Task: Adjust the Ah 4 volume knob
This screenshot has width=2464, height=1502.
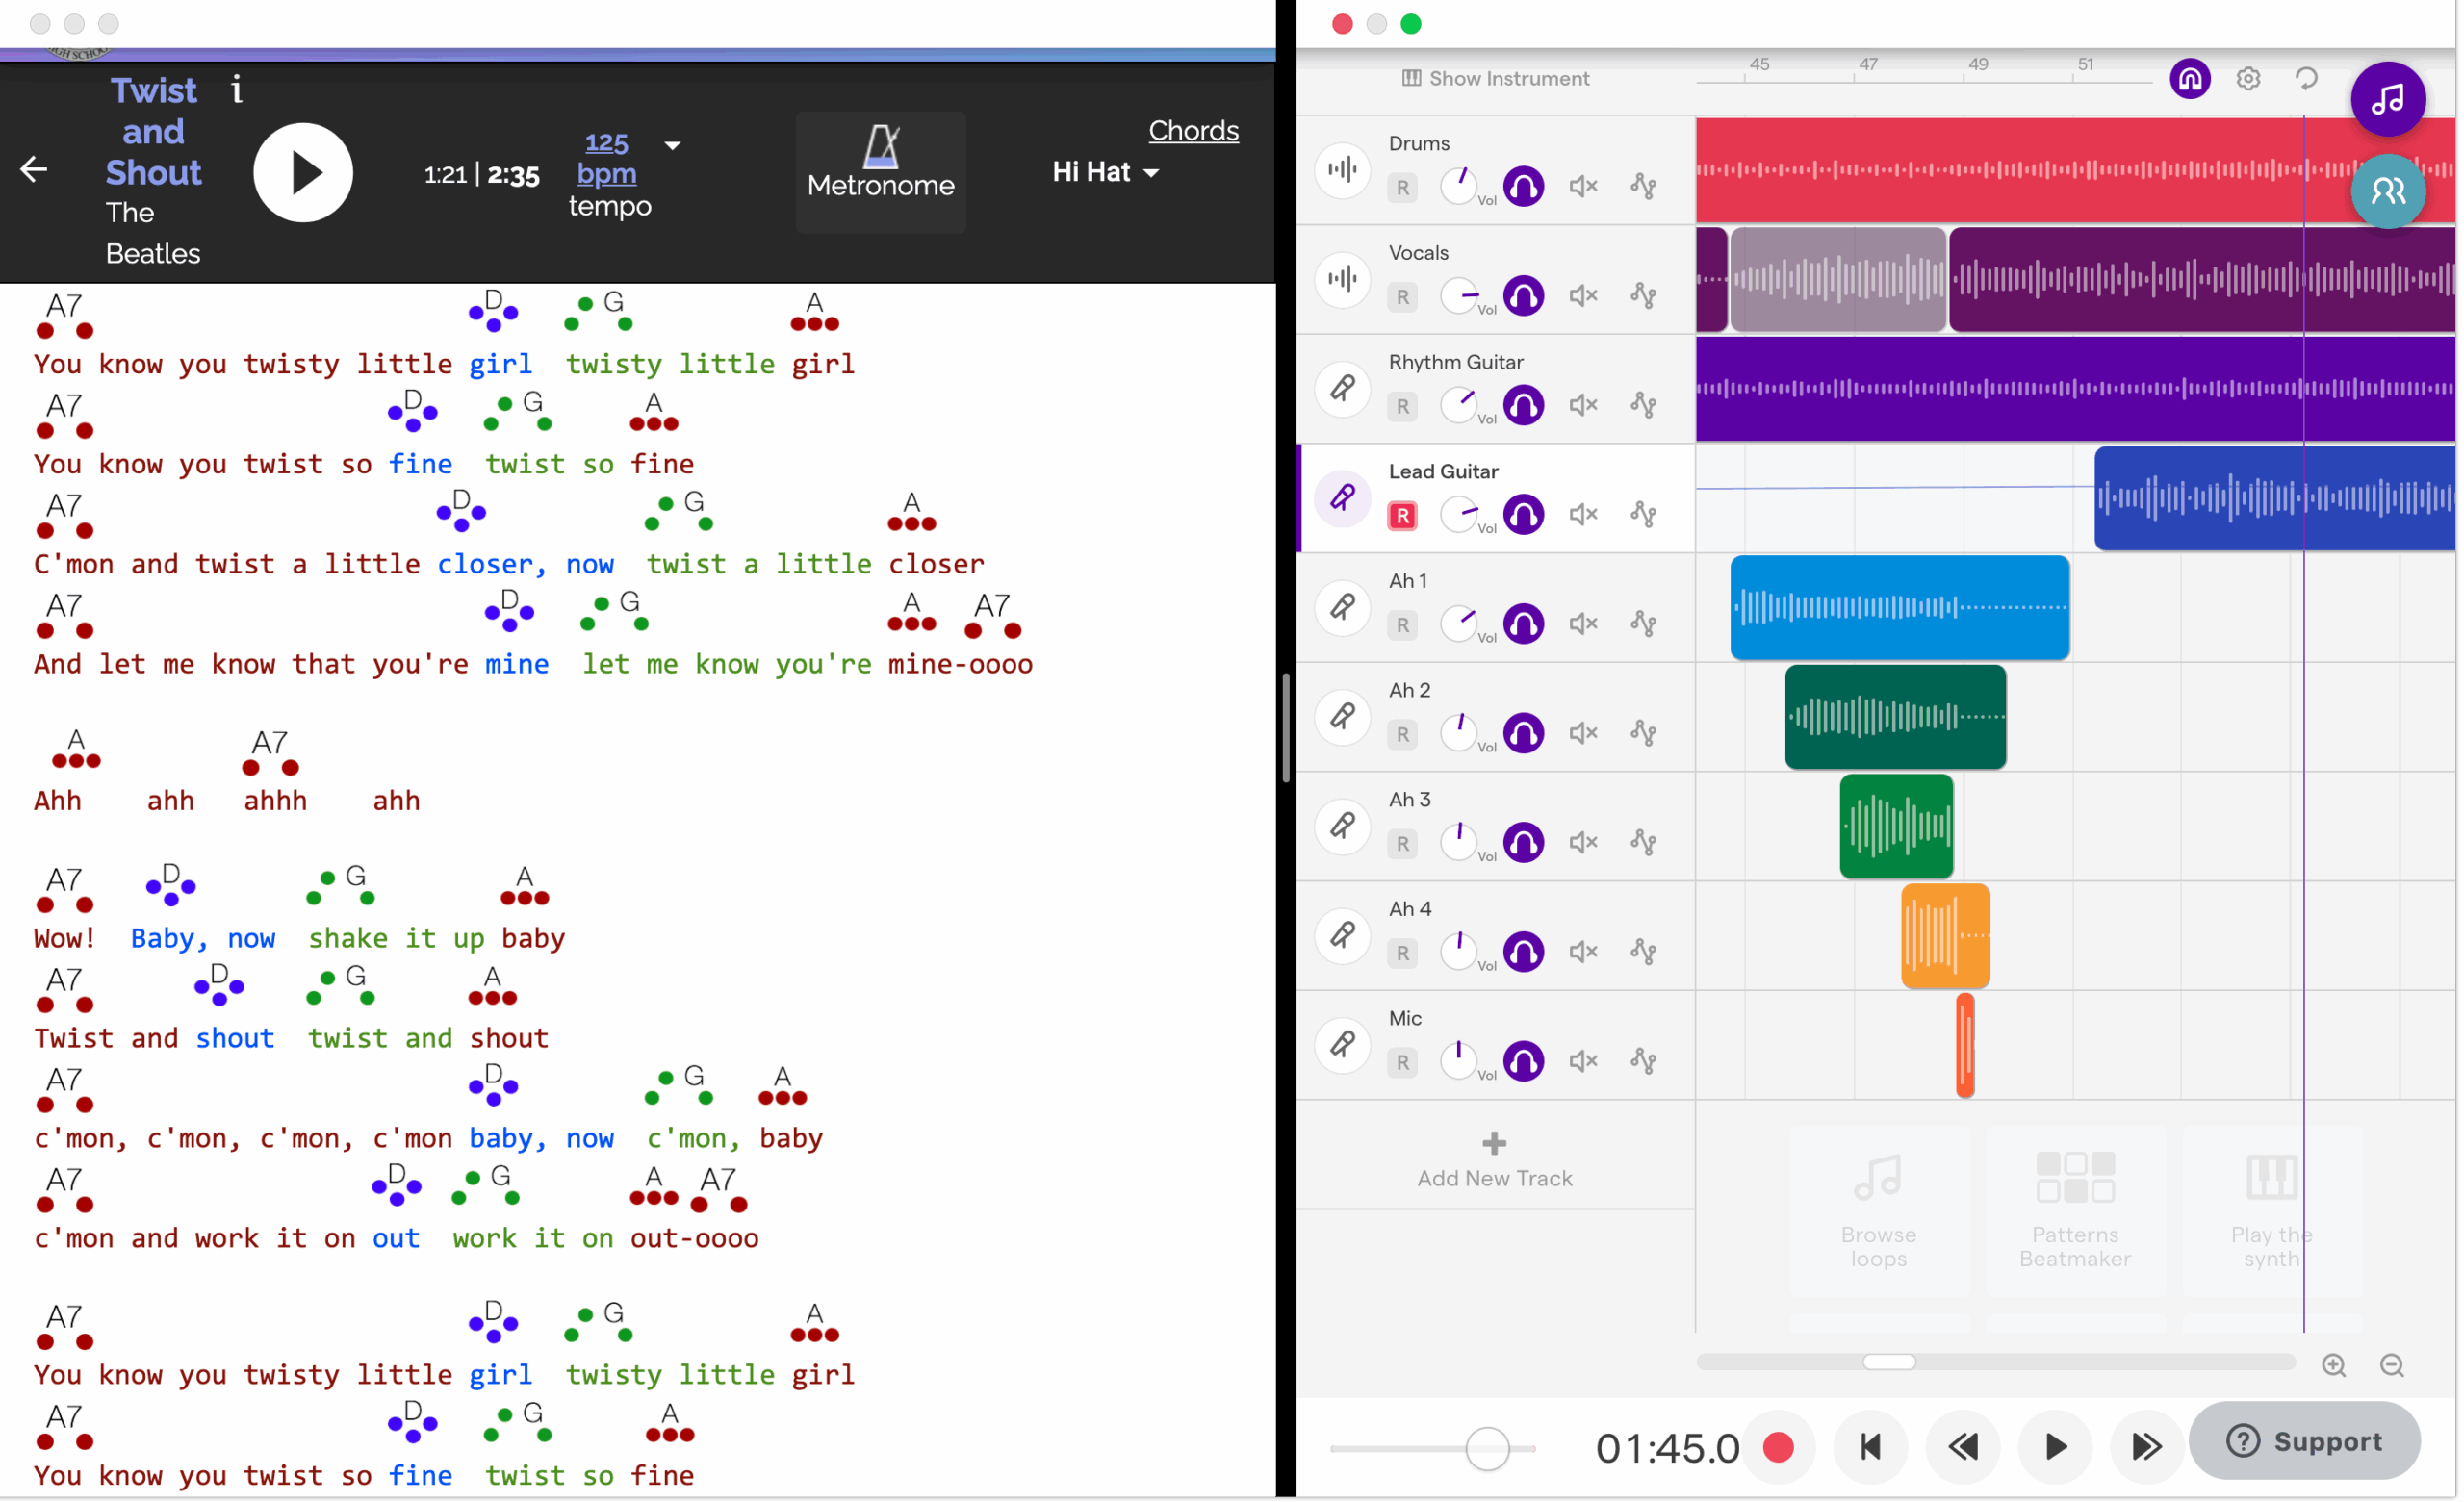Action: click(x=1459, y=951)
